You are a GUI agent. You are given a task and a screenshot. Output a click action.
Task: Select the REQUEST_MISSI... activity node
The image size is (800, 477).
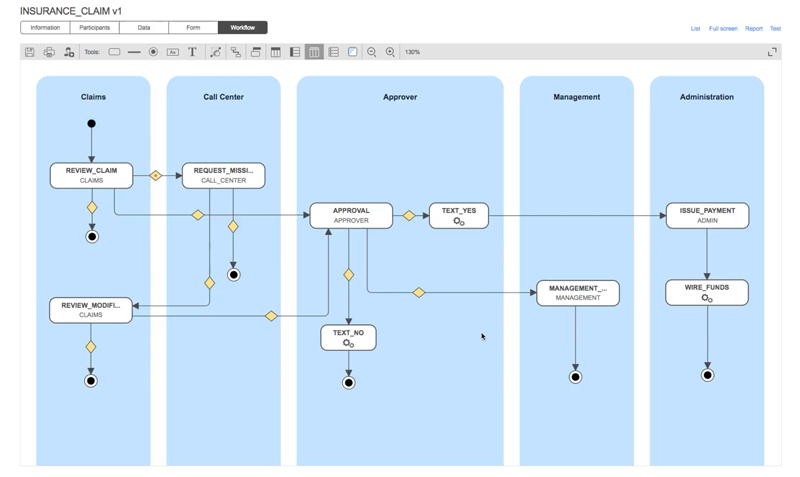(223, 175)
